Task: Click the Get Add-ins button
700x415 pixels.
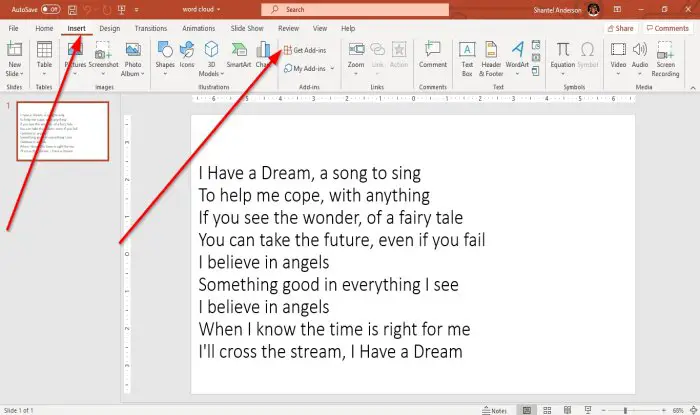Action: 305,50
